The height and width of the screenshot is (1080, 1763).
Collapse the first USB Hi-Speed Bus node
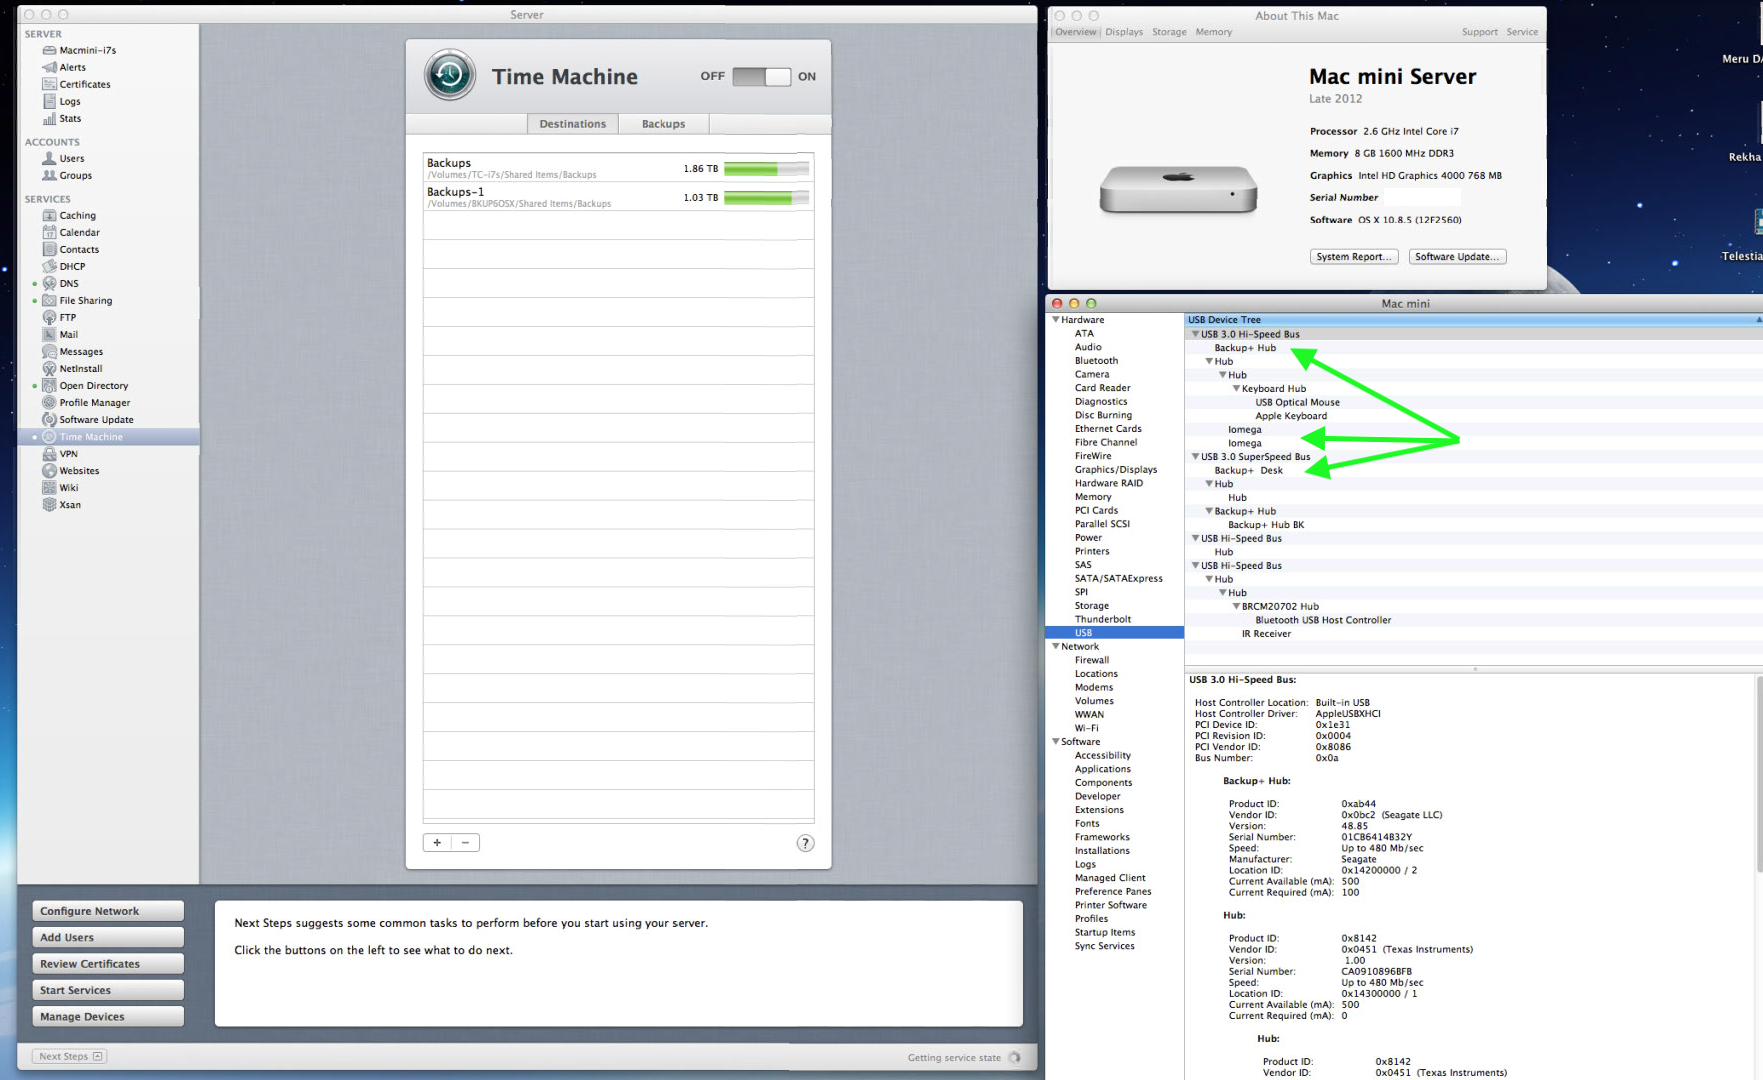coord(1195,538)
